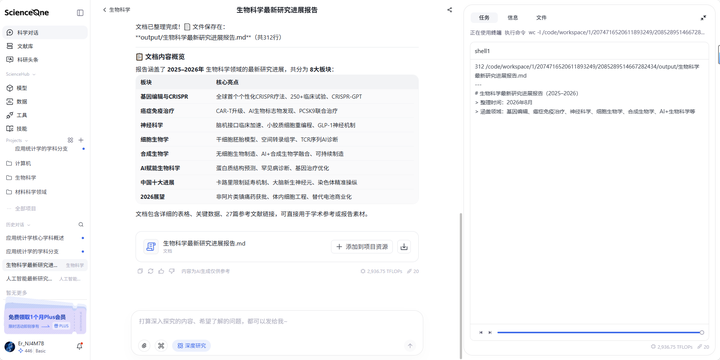Click 添加到项目资源 button
The height and width of the screenshot is (360, 720).
tap(362, 247)
